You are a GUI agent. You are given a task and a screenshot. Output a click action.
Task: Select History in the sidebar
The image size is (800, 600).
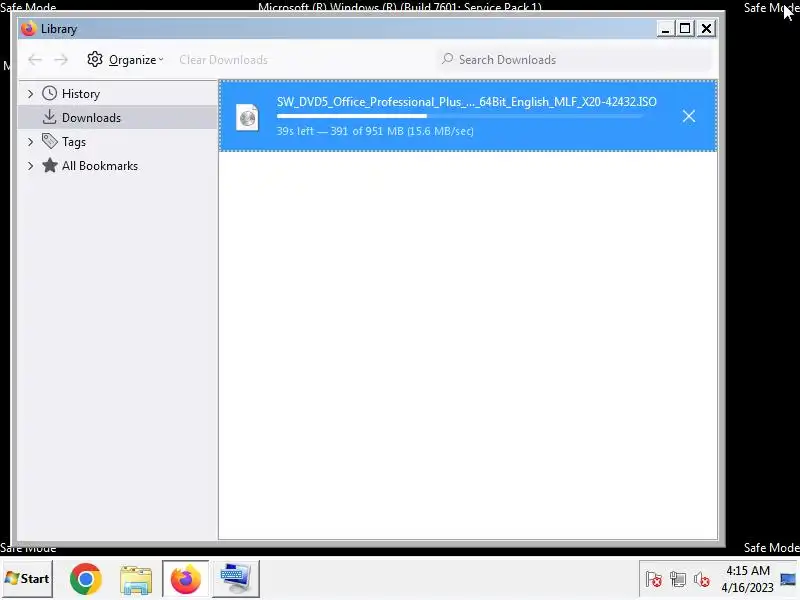click(x=81, y=94)
